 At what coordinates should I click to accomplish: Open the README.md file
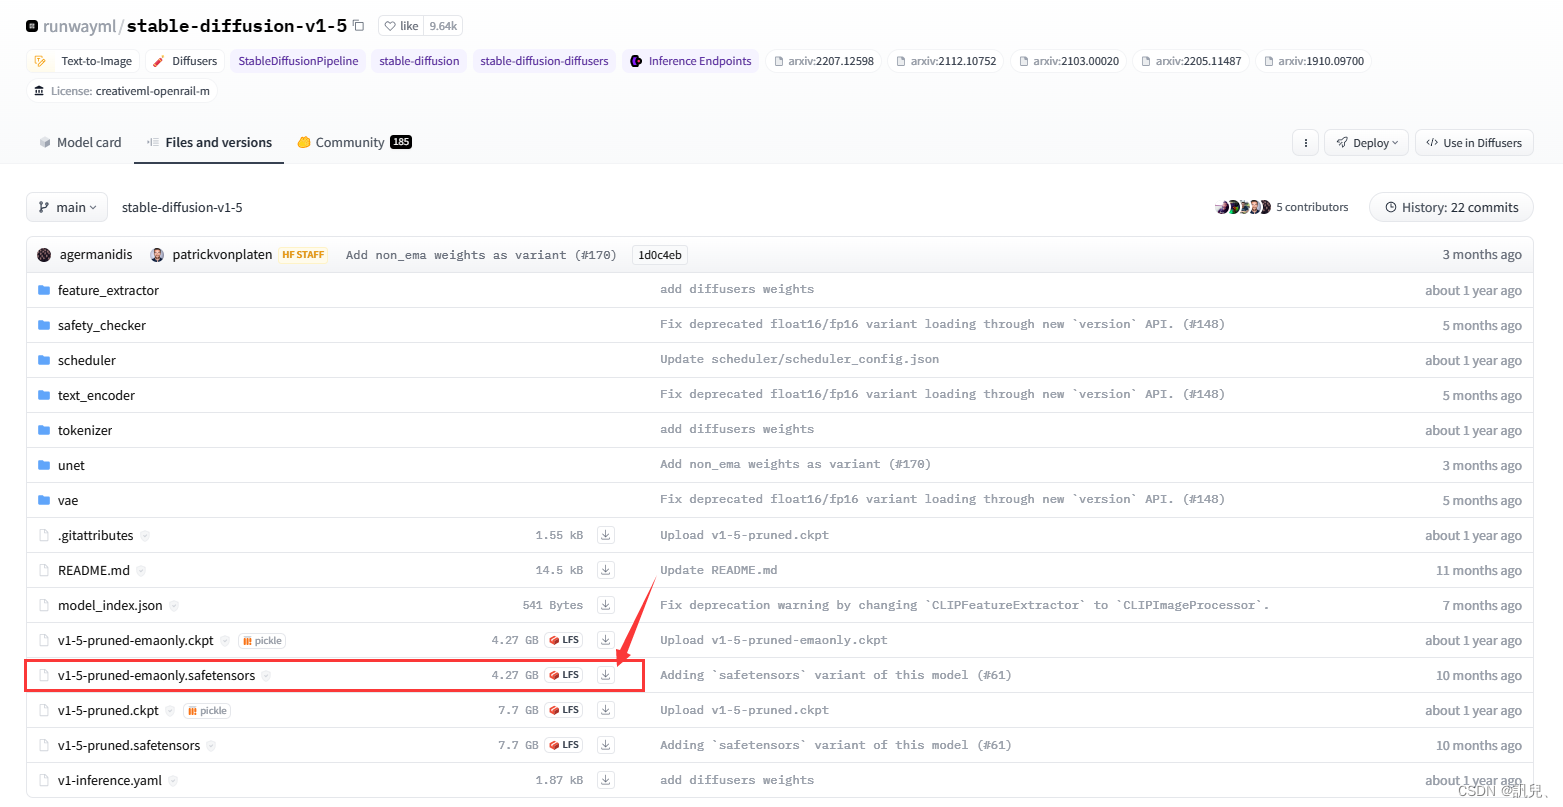pos(94,570)
